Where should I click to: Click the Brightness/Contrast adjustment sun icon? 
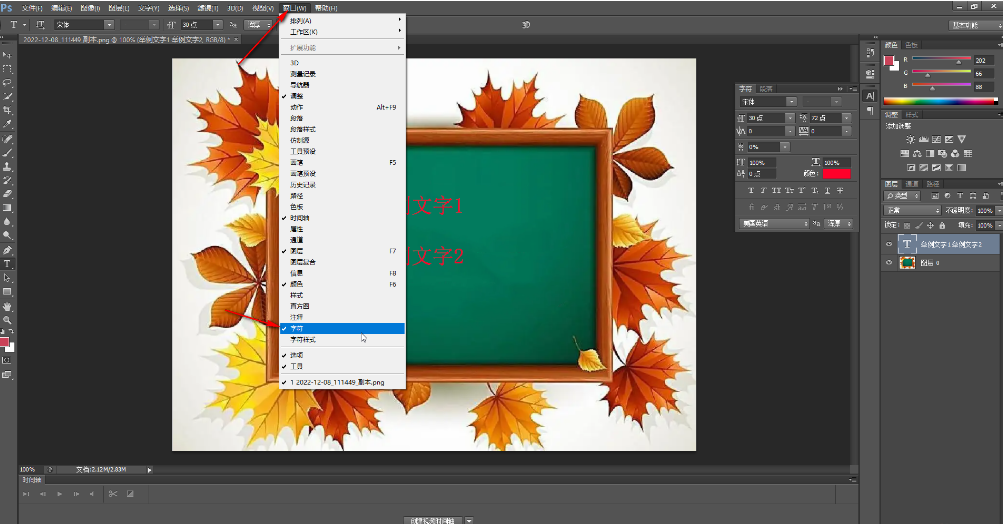(x=909, y=138)
